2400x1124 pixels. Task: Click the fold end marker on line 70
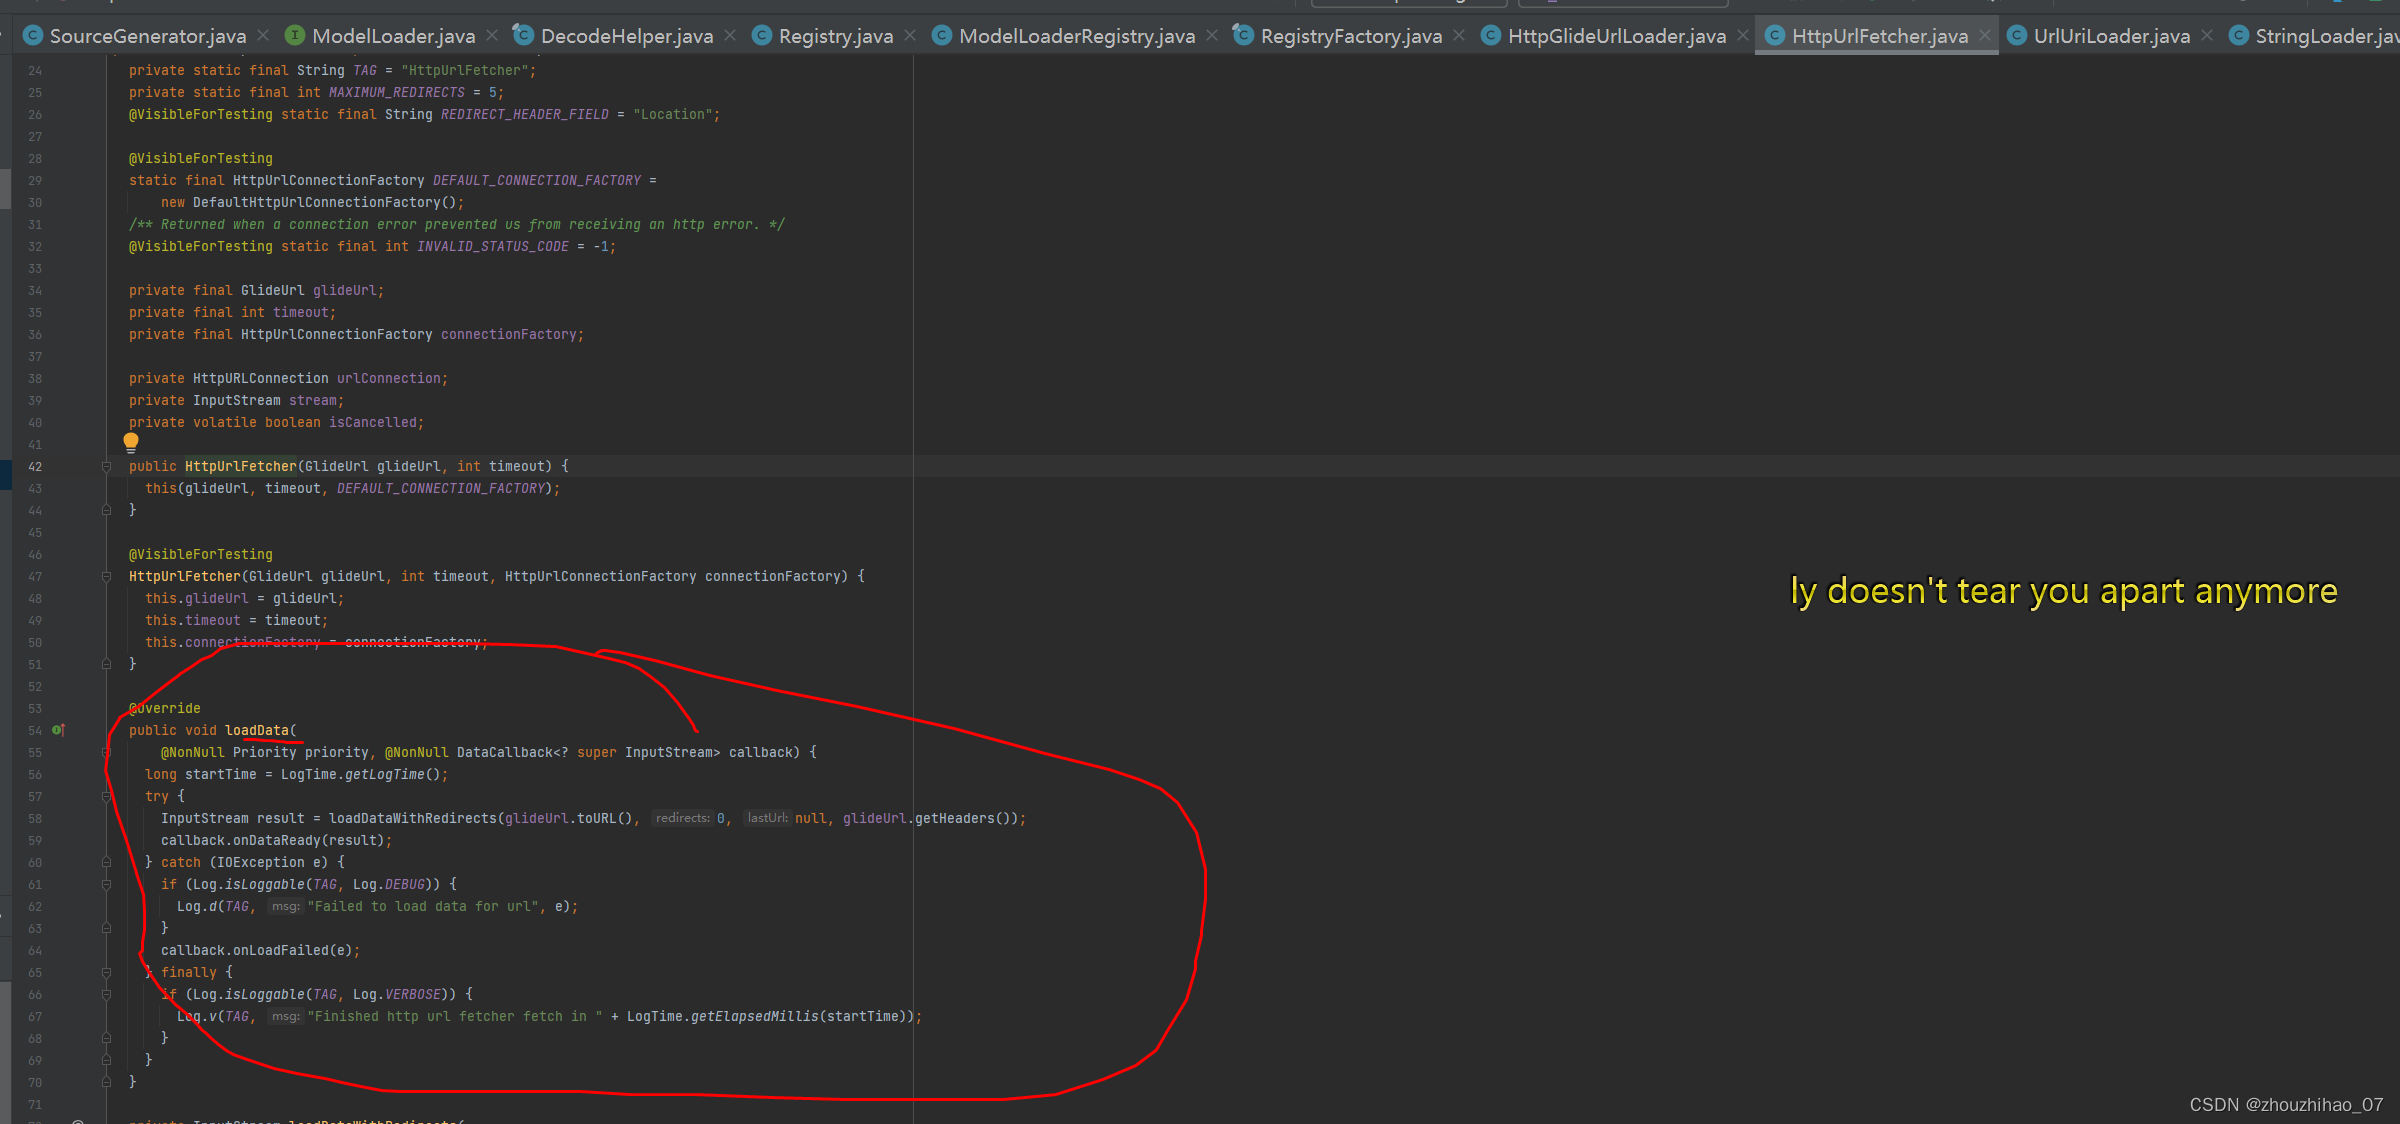[106, 1082]
